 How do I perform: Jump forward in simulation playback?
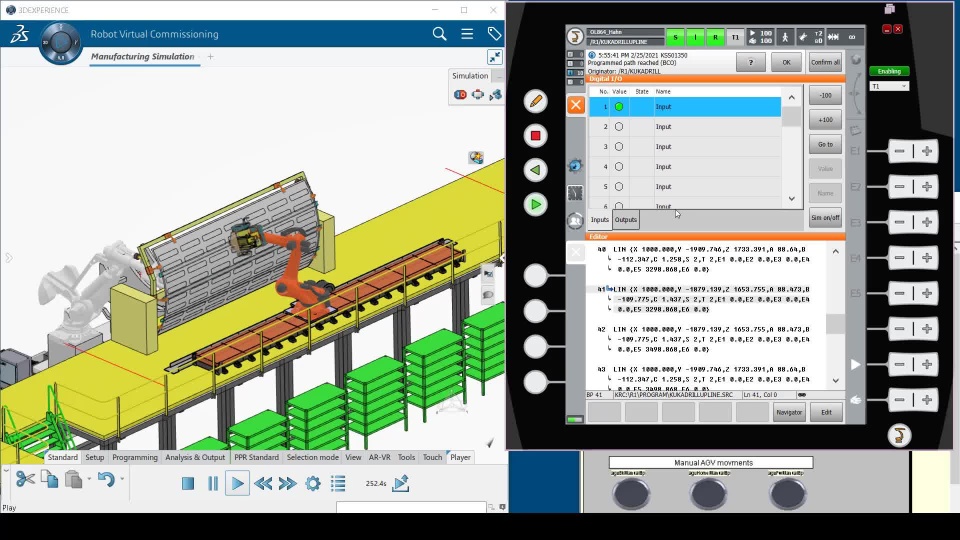[x=287, y=484]
